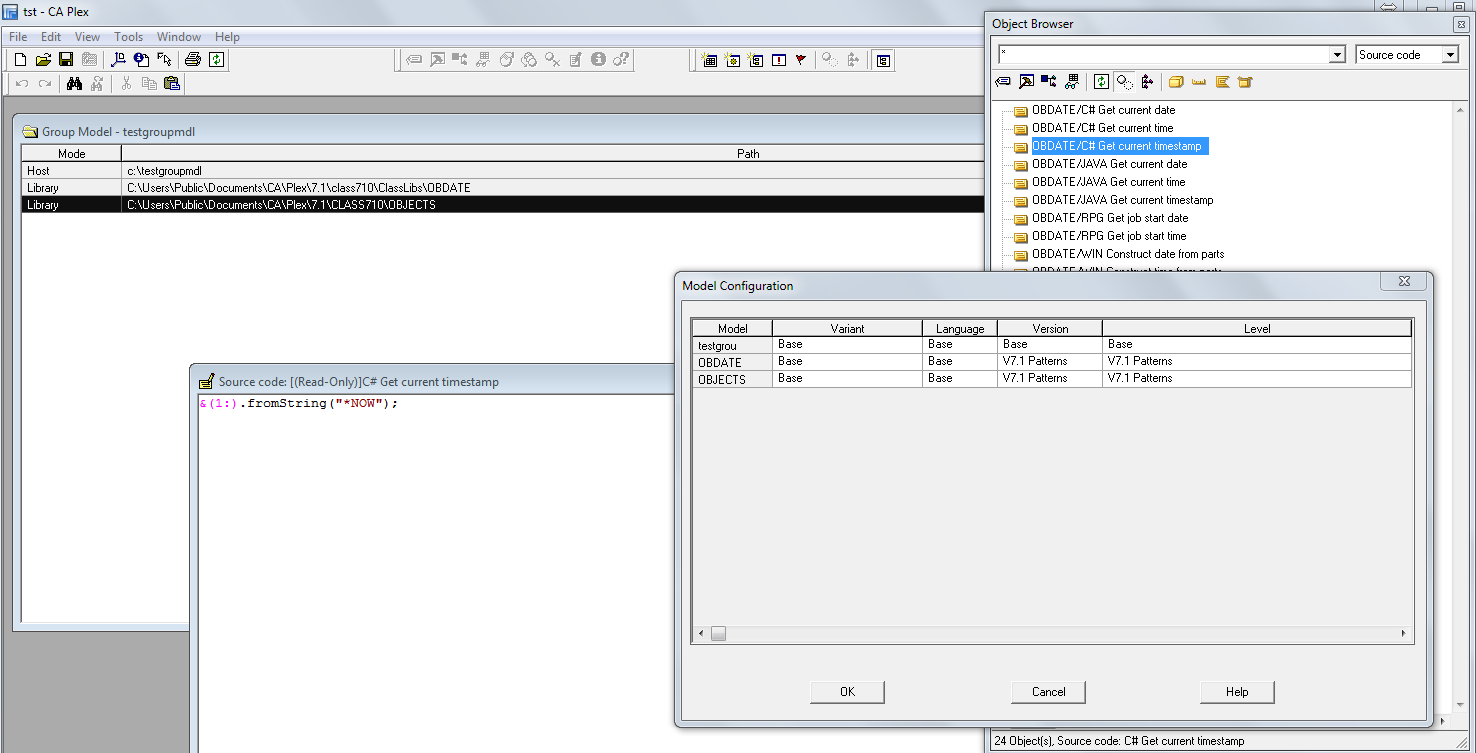Image resolution: width=1476 pixels, height=753 pixels.
Task: Click the new table window icon with spark
Action: [709, 60]
